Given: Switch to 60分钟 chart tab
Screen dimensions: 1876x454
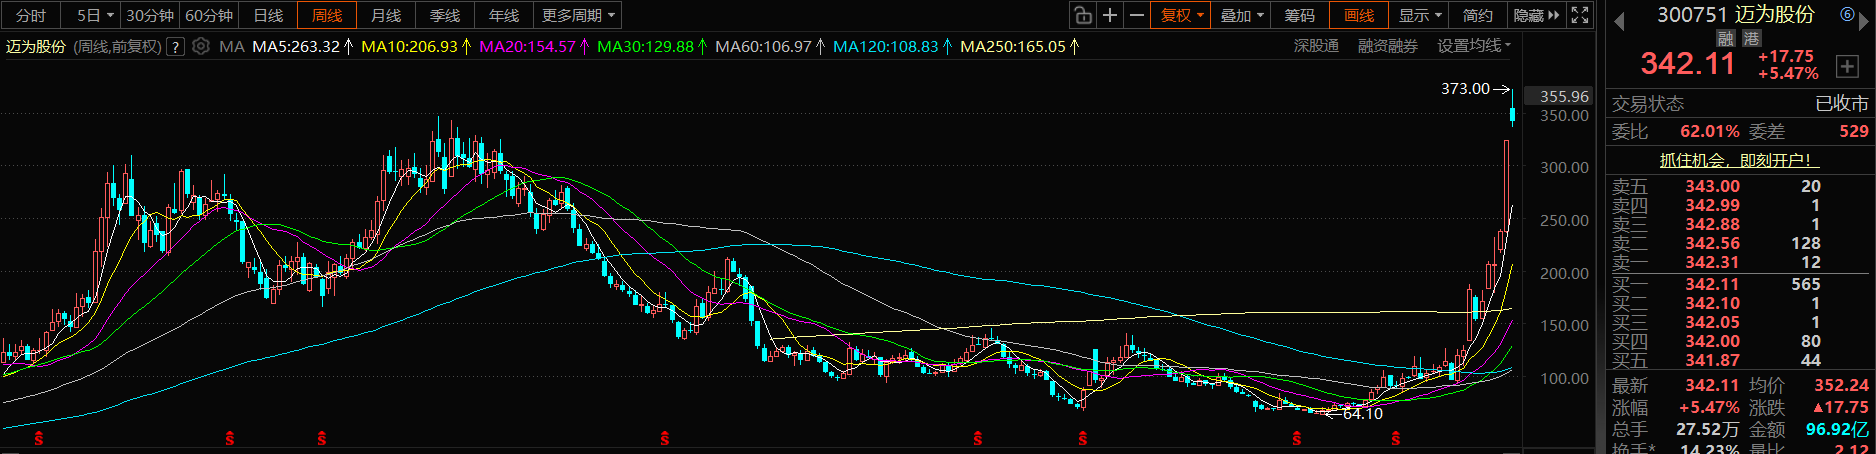Looking at the screenshot, I should [x=209, y=15].
